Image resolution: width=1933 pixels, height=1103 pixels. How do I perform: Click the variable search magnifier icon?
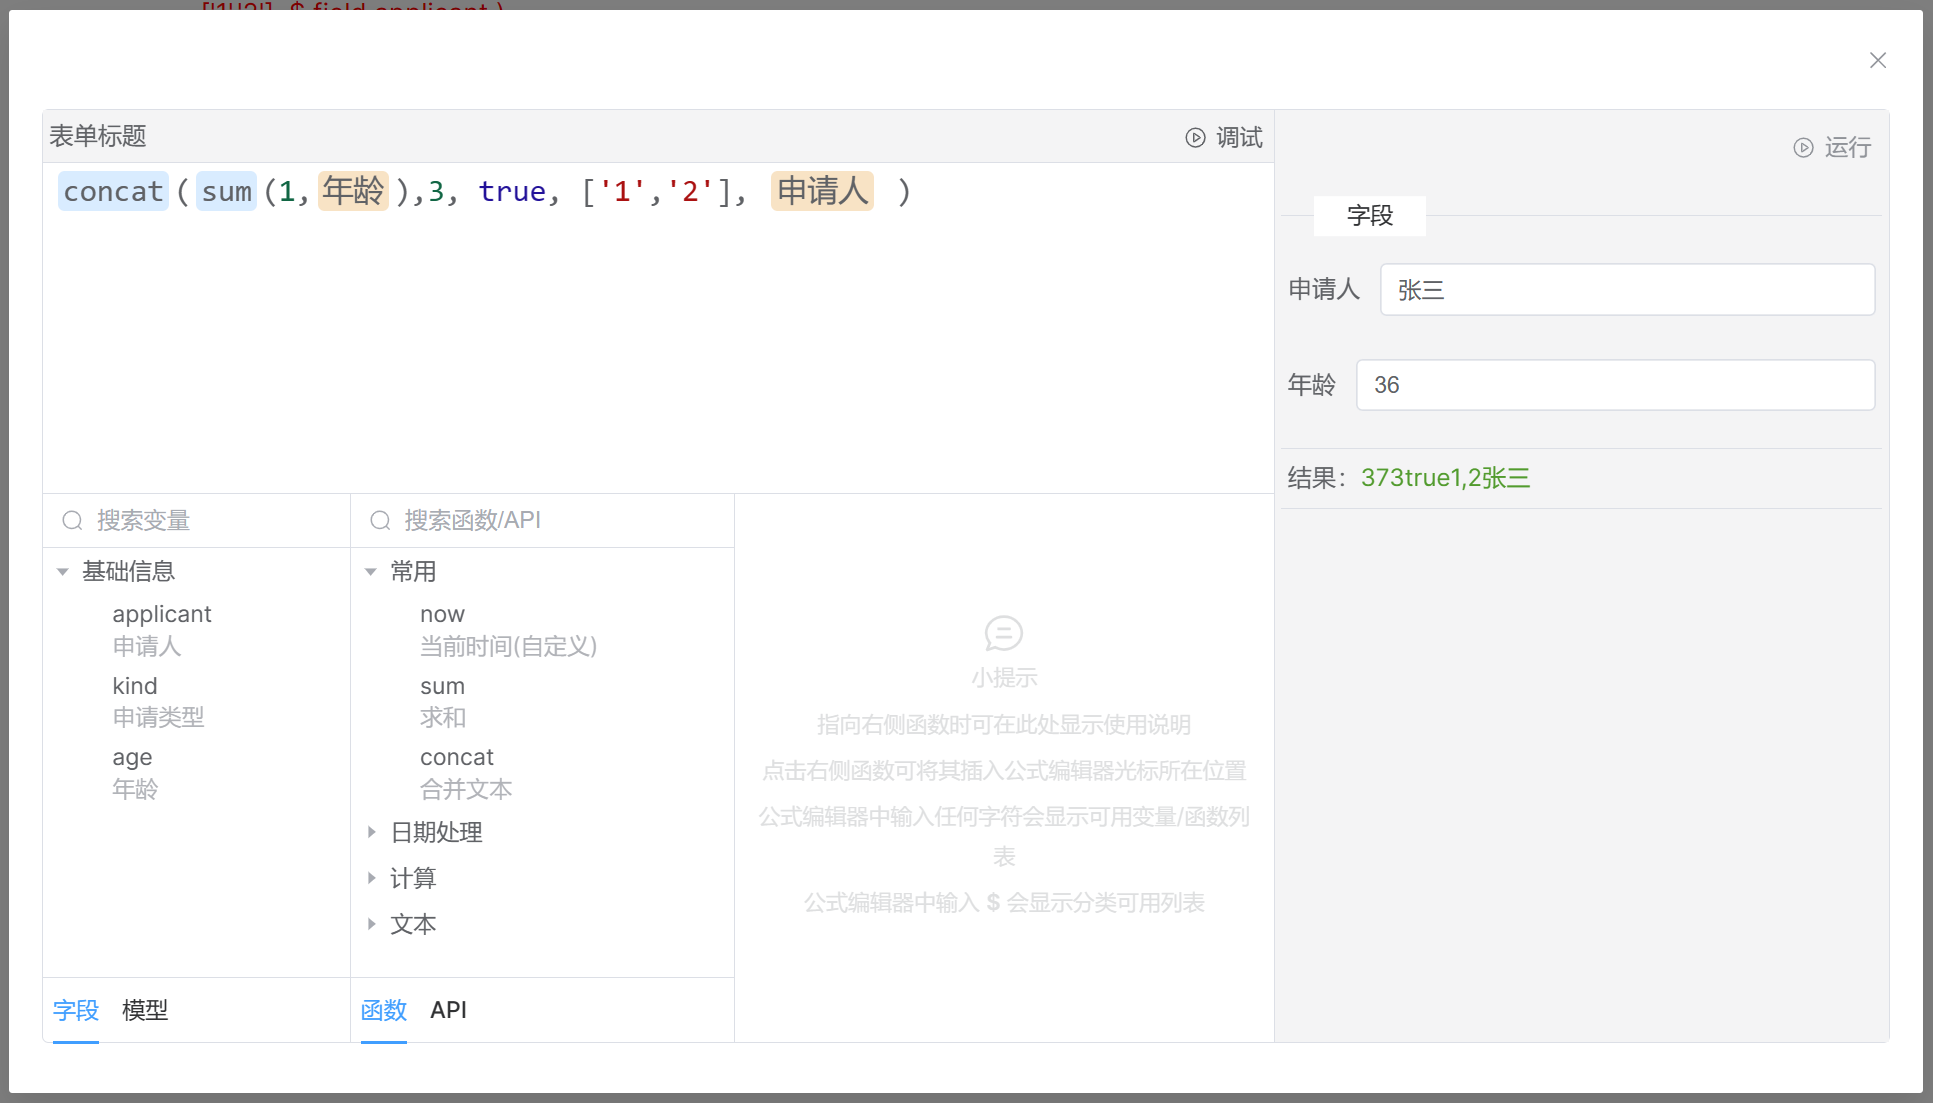click(72, 521)
